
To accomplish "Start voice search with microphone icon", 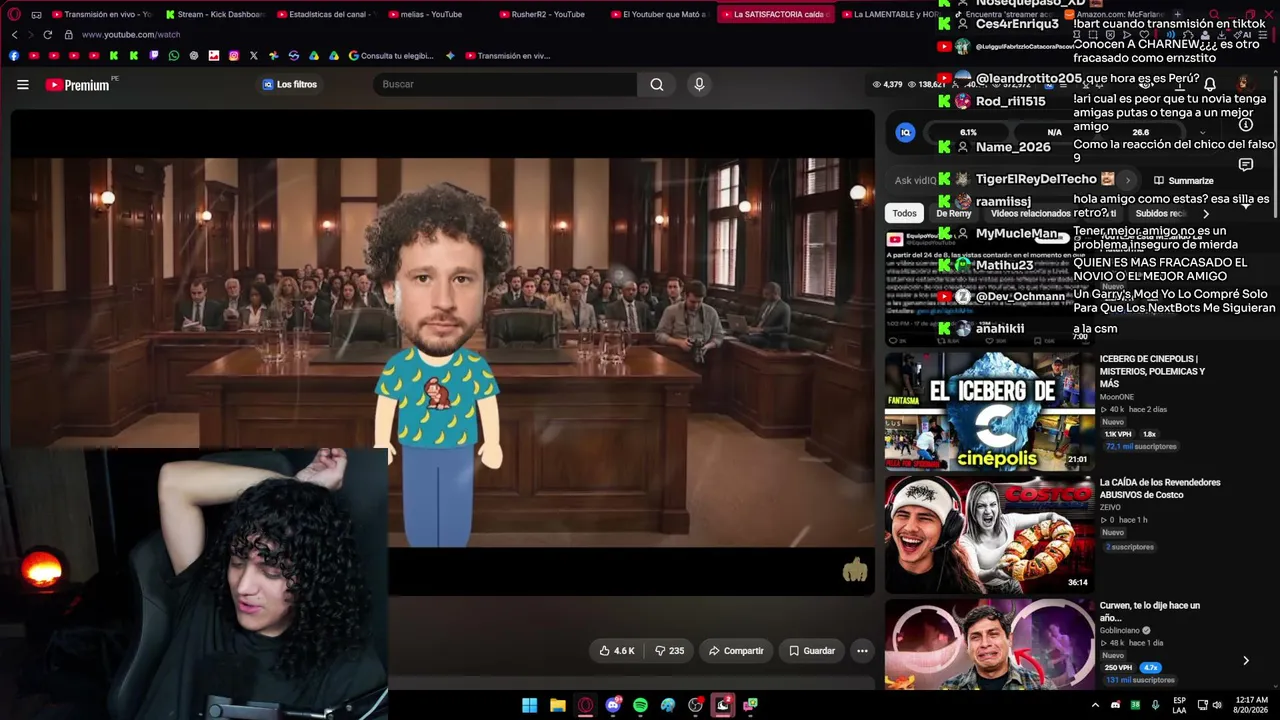I will pos(699,84).
